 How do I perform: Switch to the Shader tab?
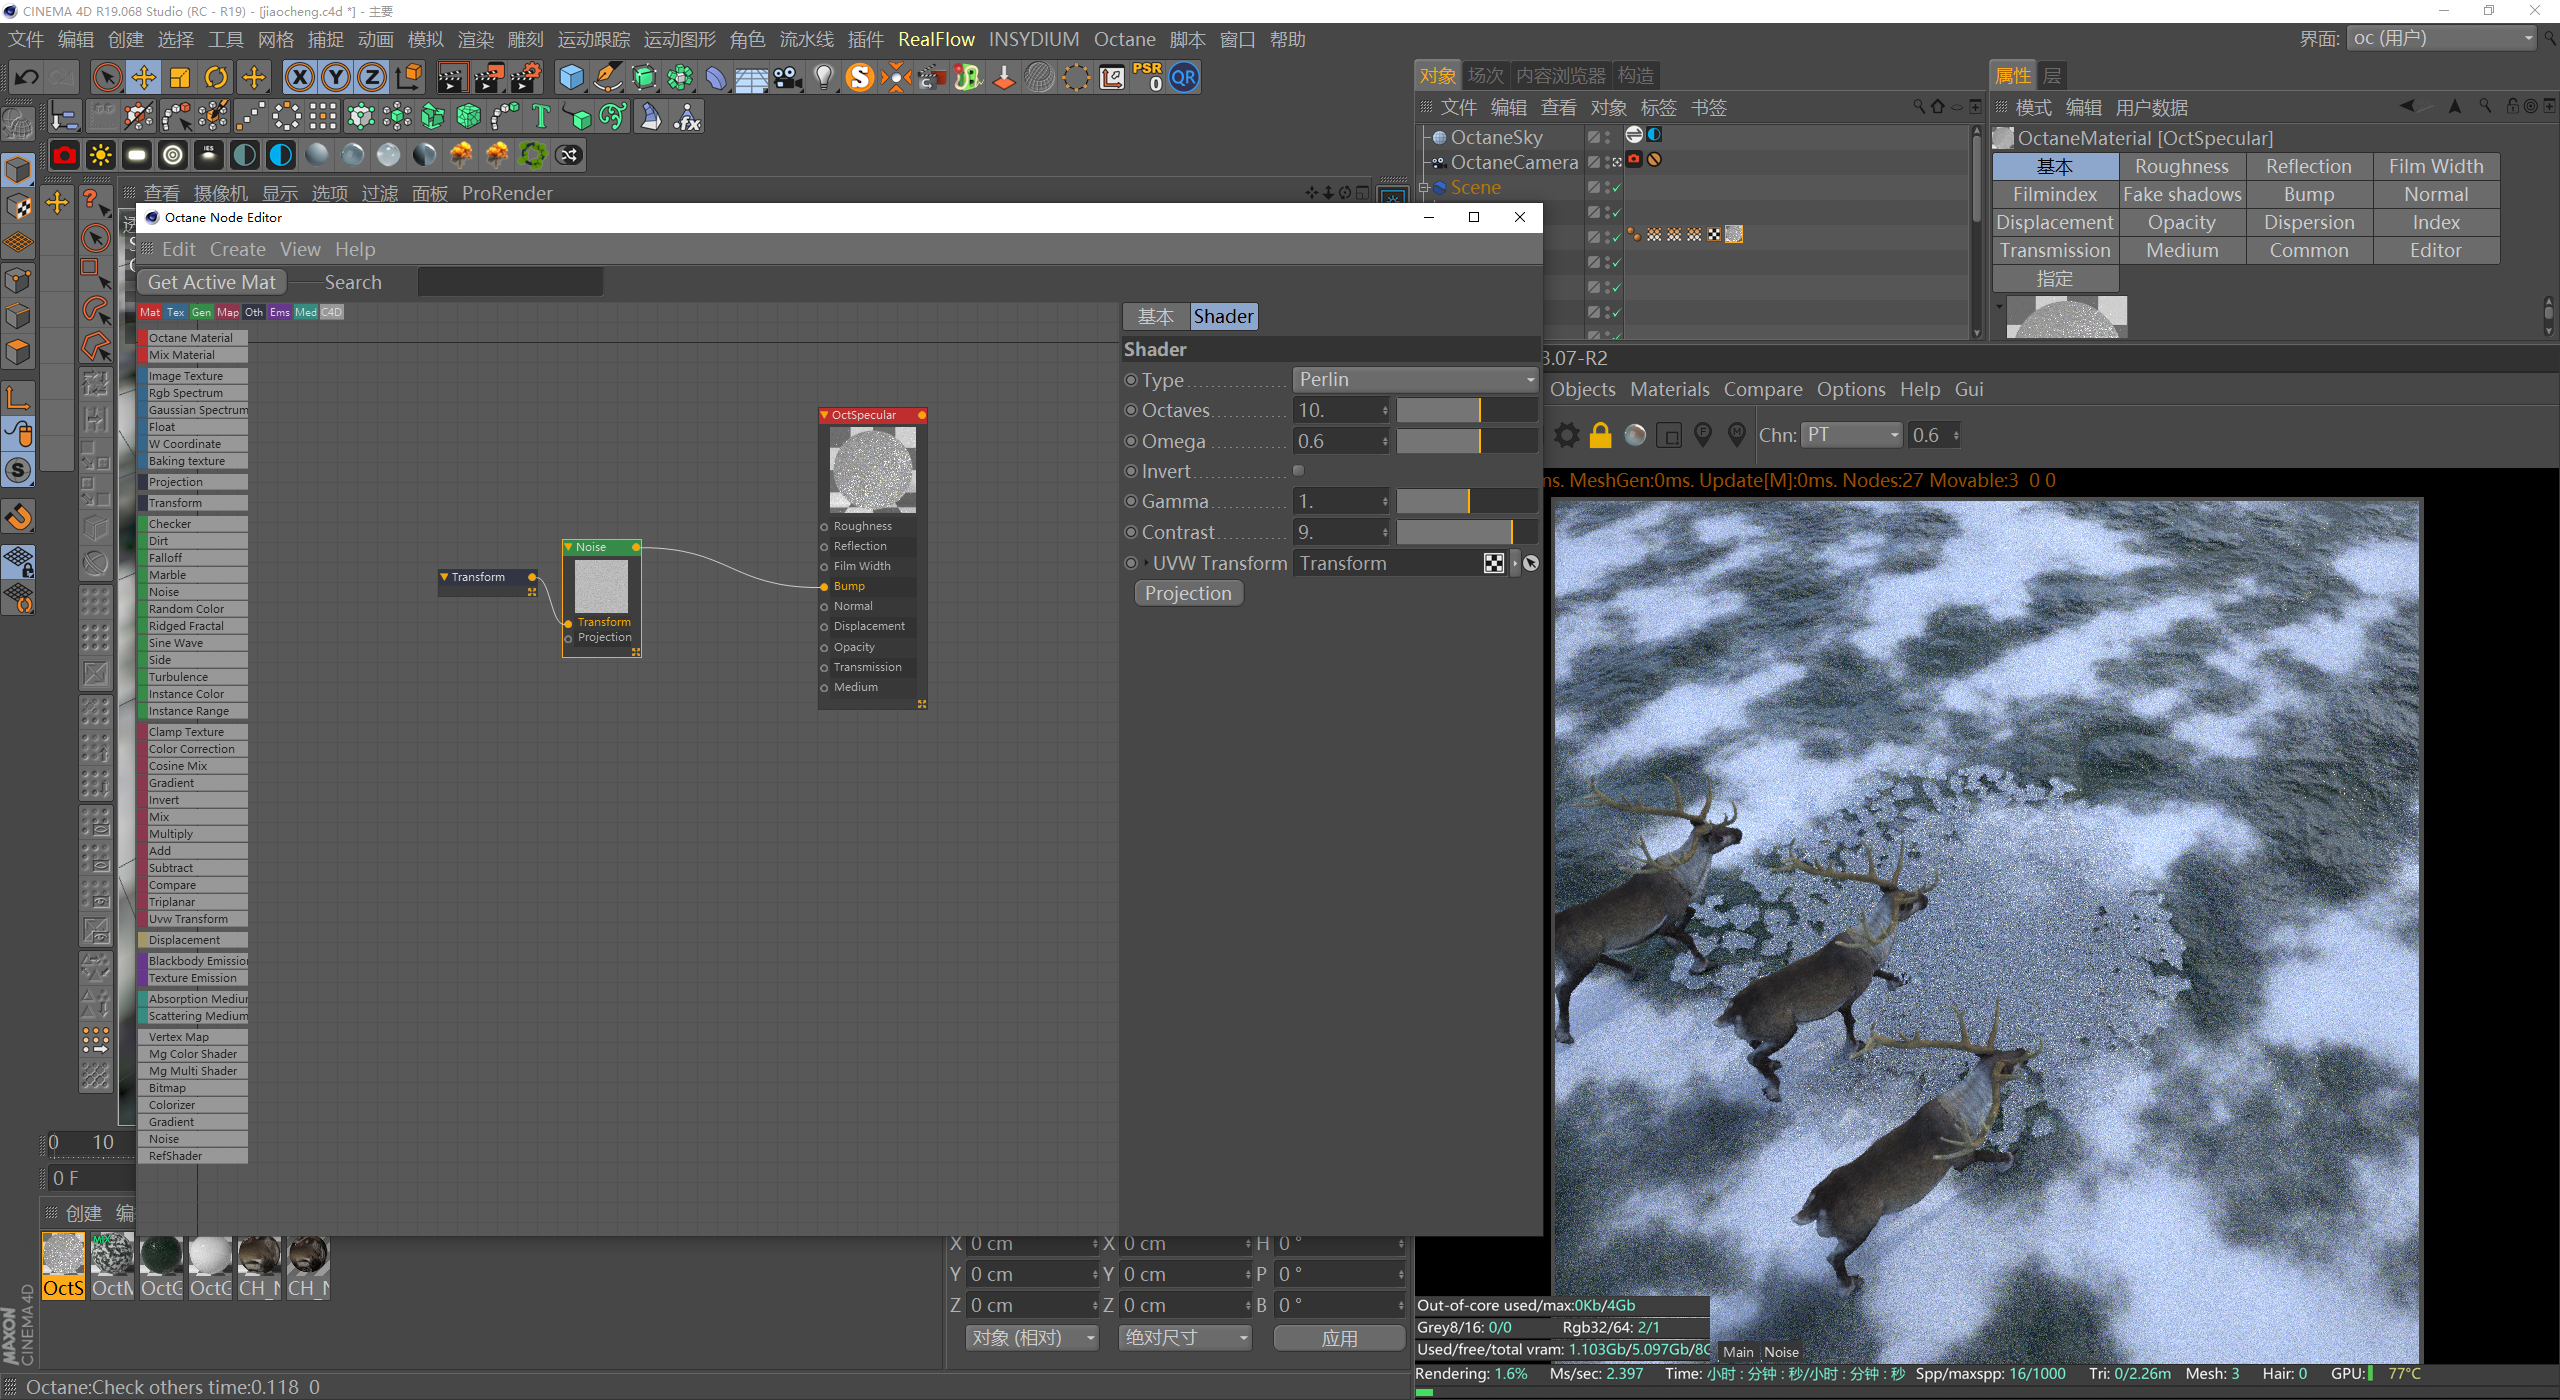1222,317
